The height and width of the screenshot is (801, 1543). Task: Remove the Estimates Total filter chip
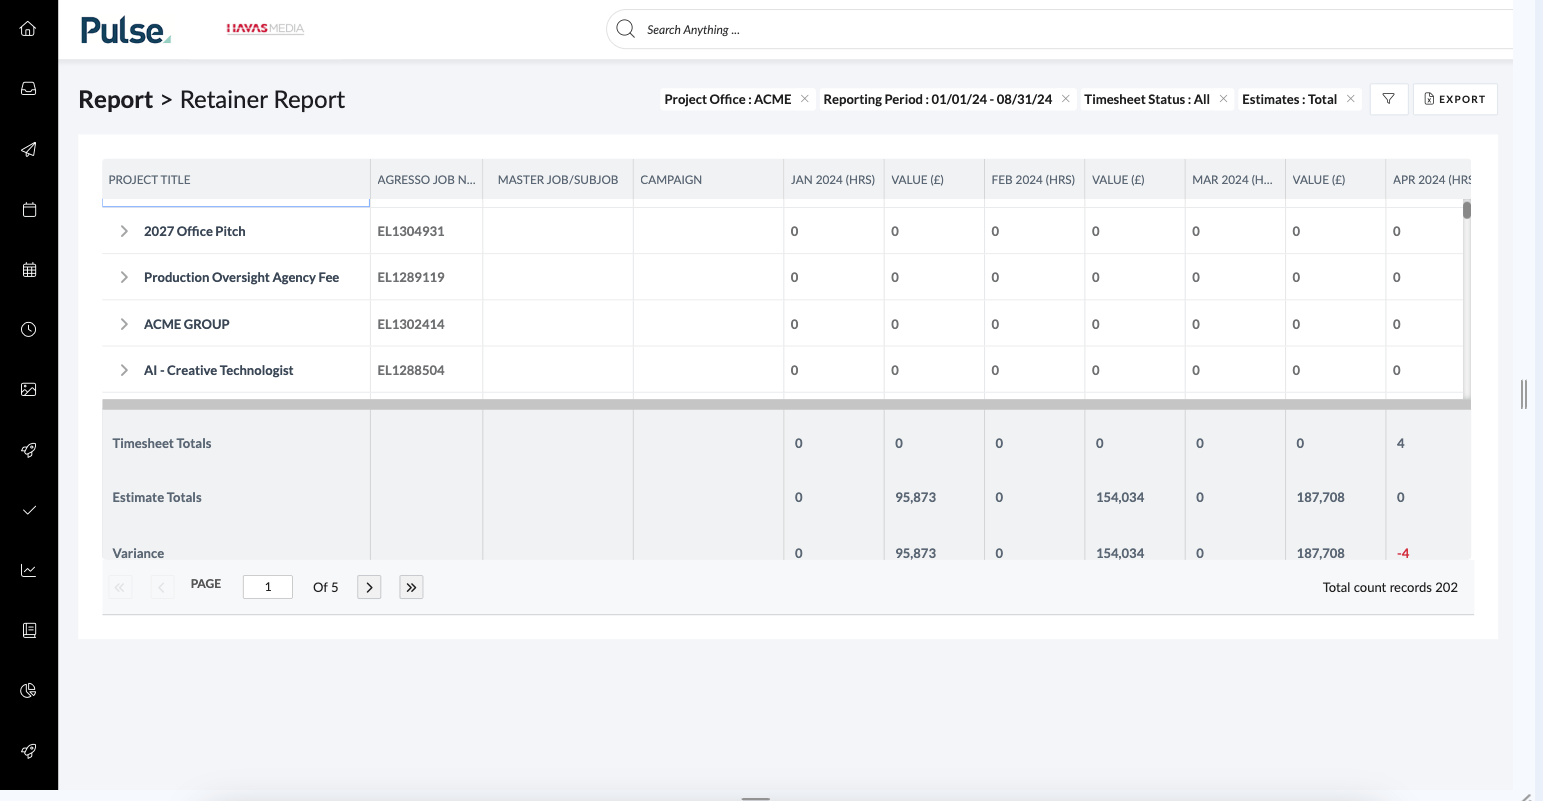[x=1351, y=98]
